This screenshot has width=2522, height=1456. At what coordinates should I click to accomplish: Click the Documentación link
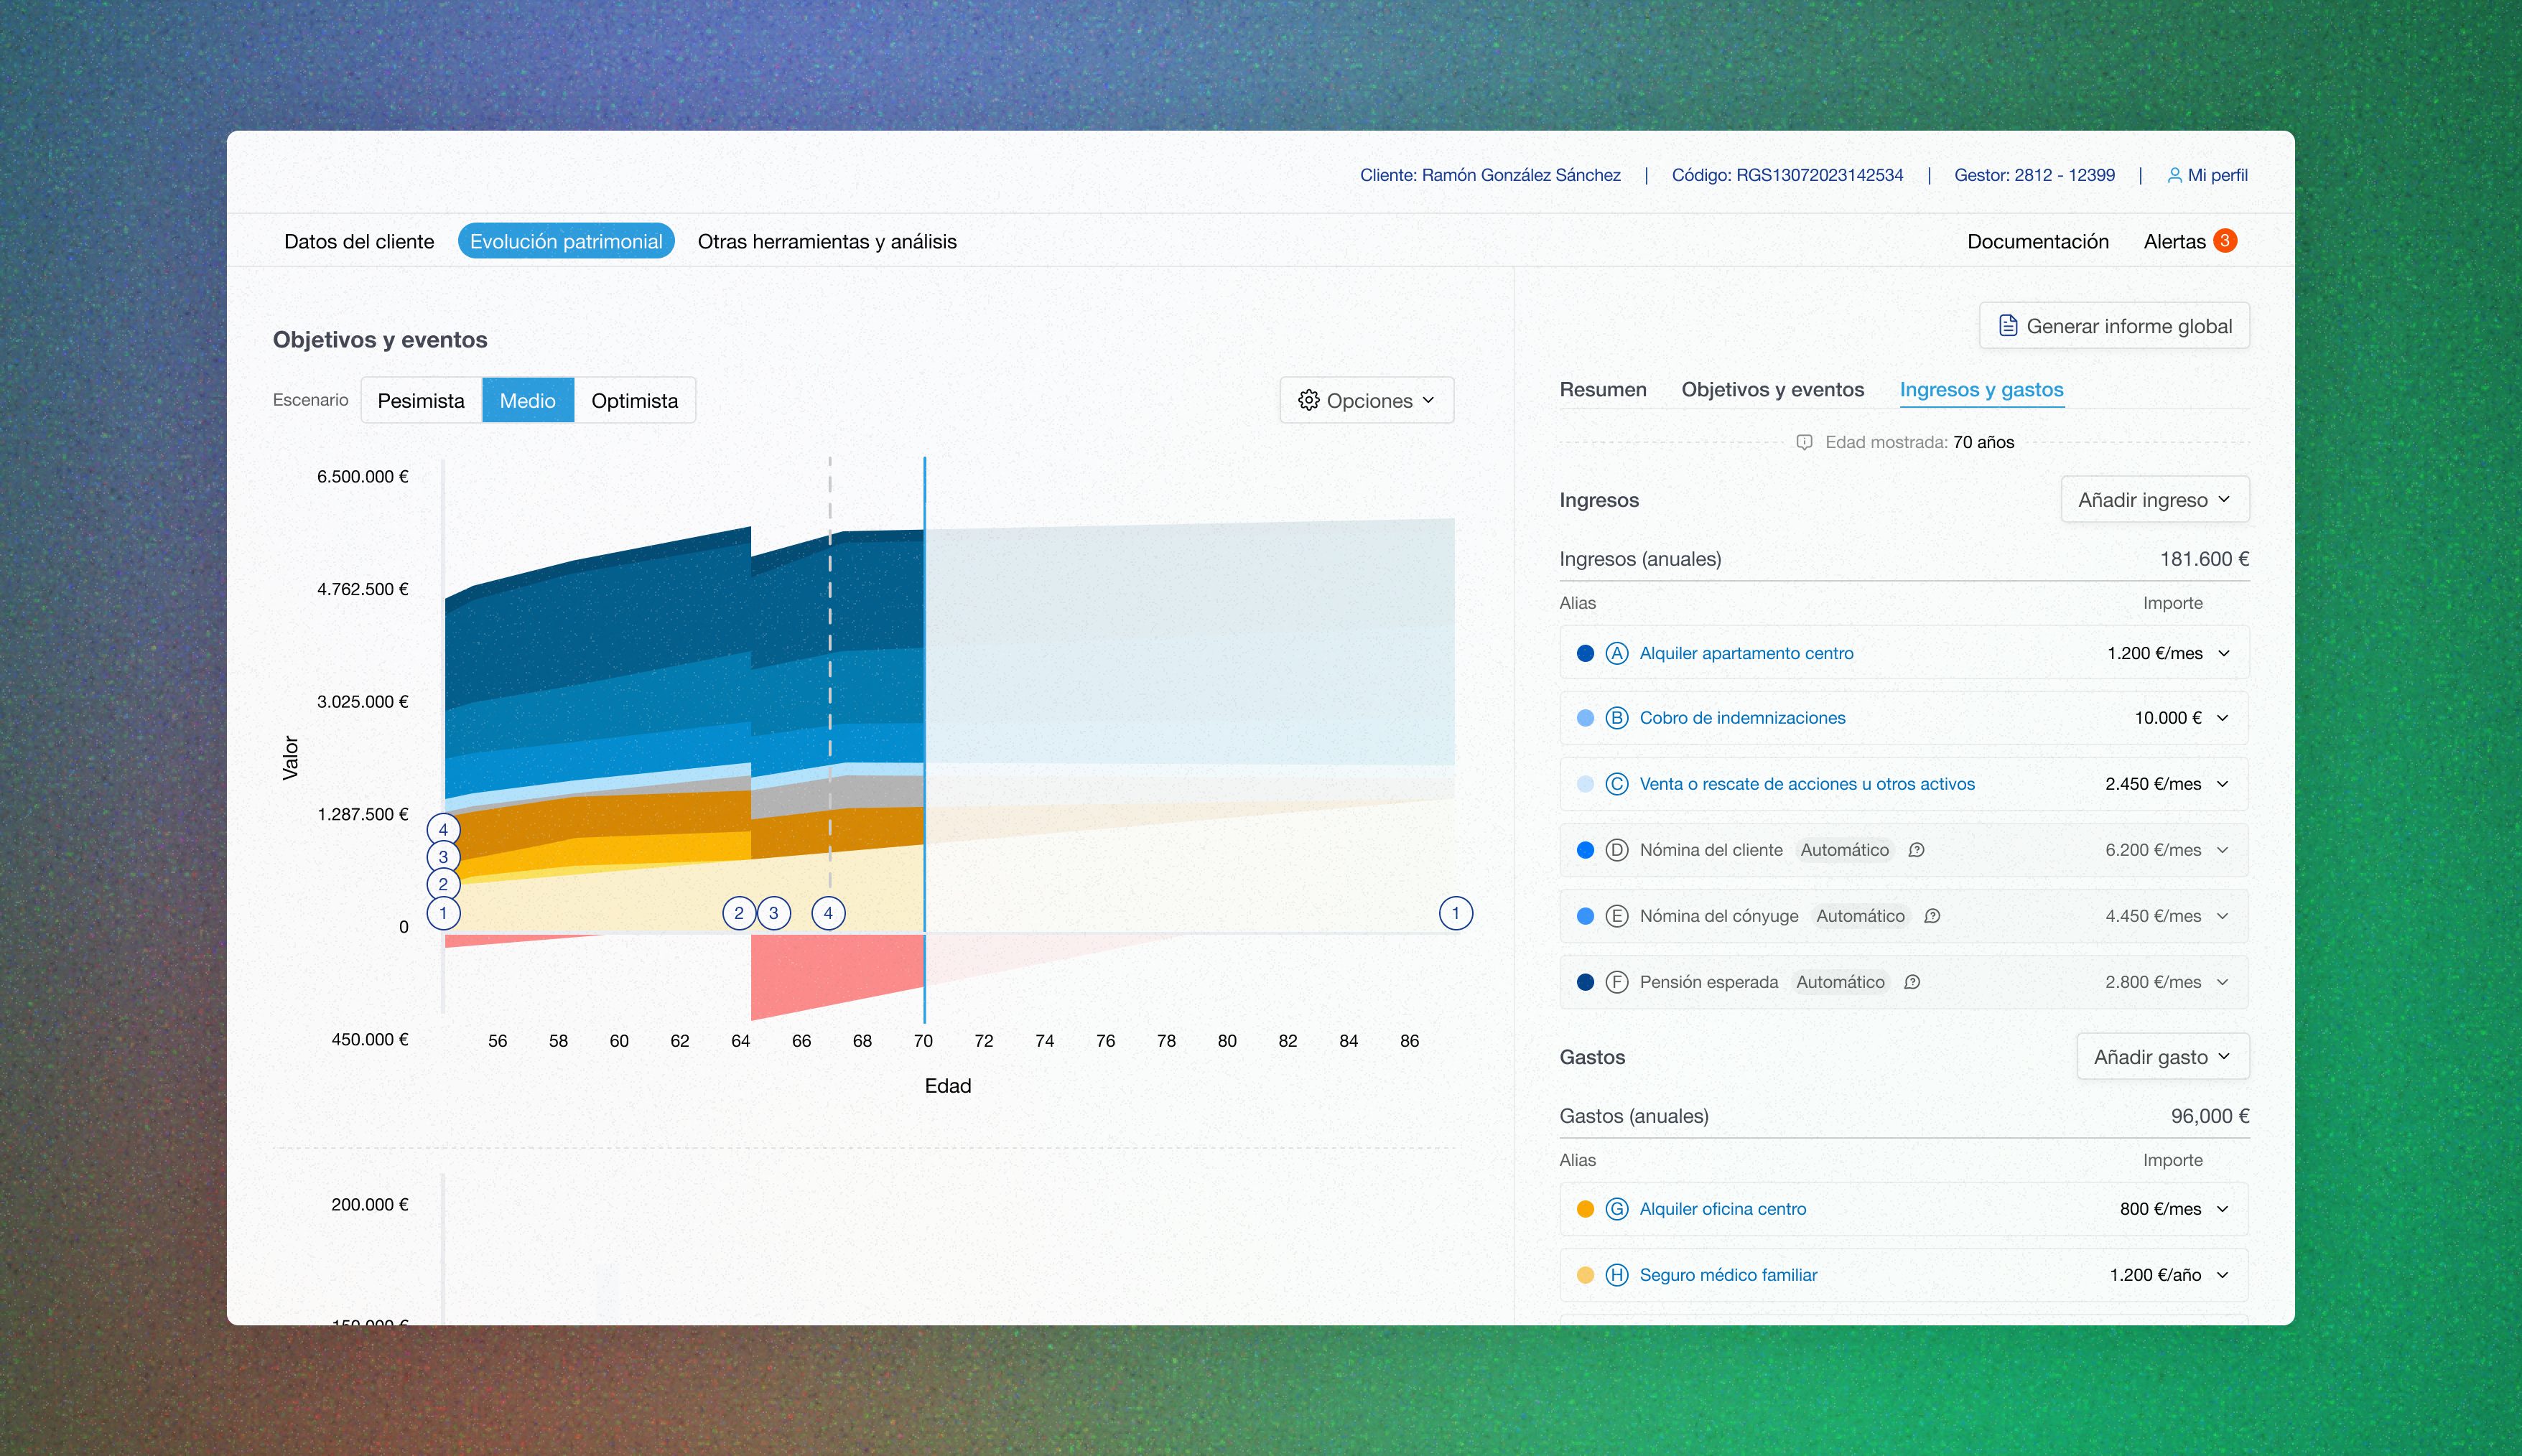pyautogui.click(x=2037, y=242)
